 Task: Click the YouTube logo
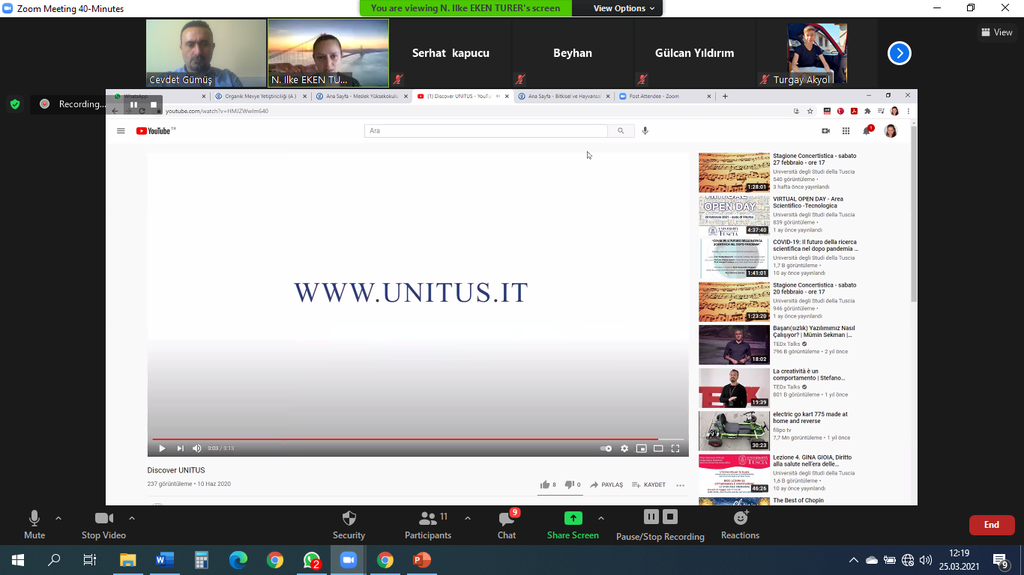[155, 131]
